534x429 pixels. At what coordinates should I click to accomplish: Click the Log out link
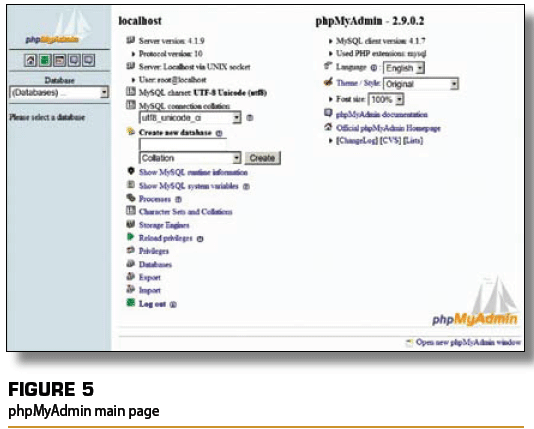[152, 304]
